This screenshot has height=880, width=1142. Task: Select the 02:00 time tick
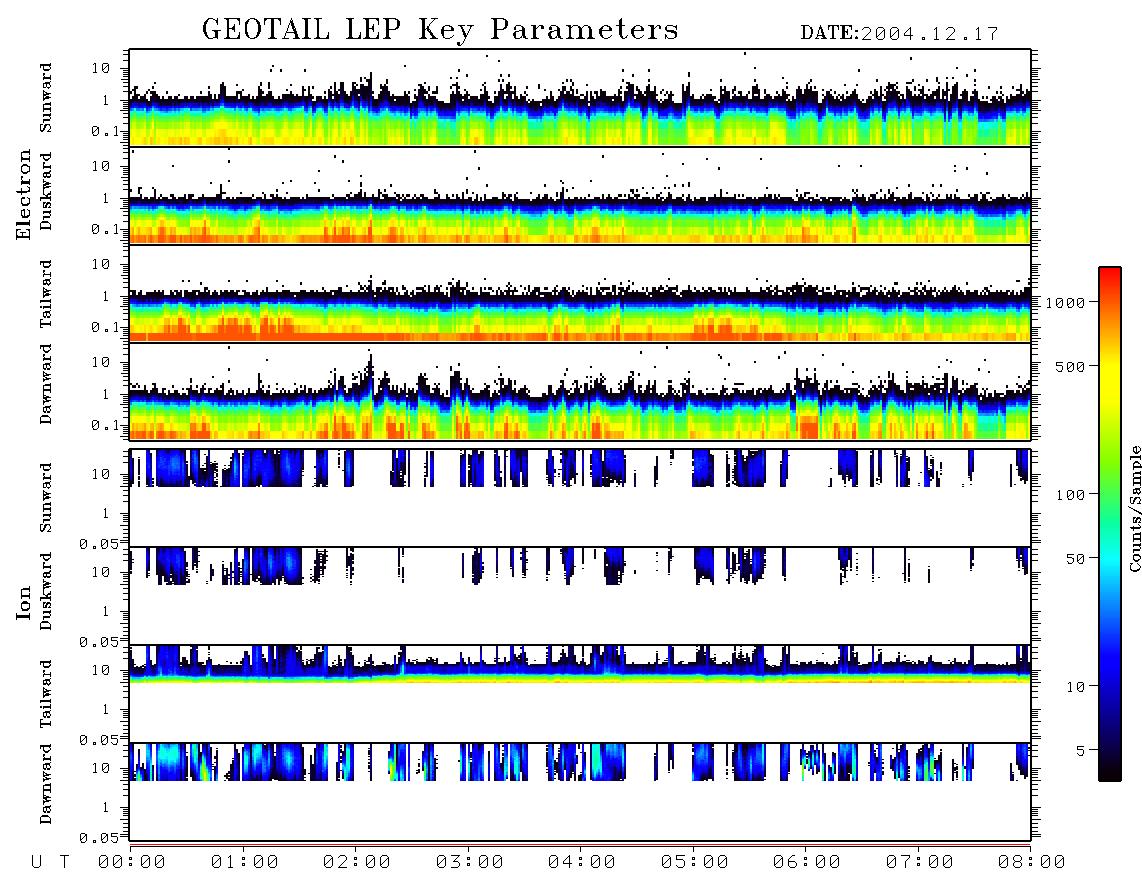(357, 863)
